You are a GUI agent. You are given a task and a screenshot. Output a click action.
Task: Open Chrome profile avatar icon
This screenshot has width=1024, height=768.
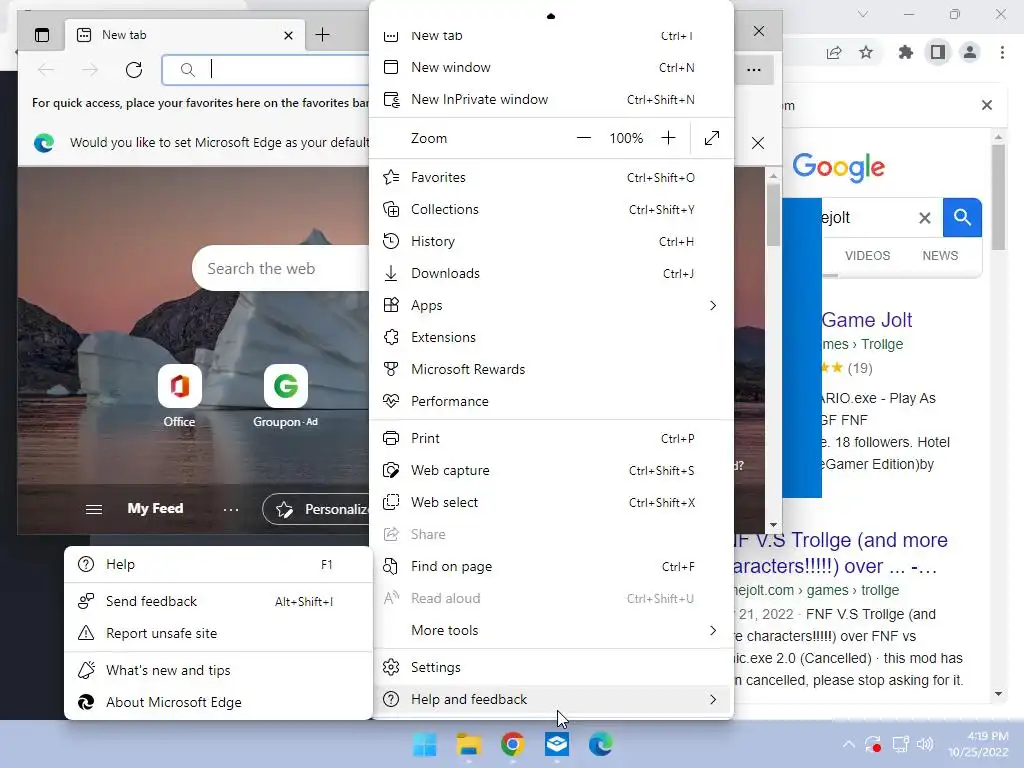click(970, 52)
